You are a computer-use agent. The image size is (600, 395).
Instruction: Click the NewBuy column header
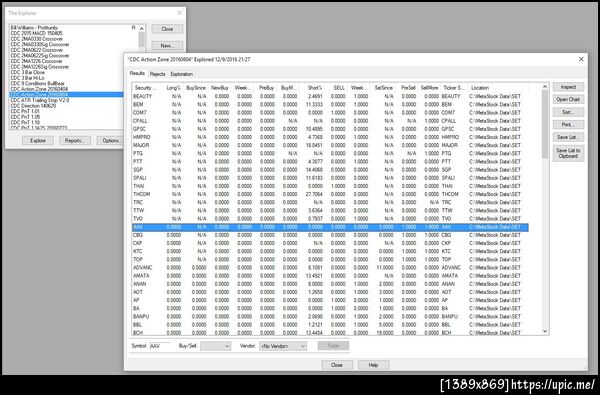(219, 88)
